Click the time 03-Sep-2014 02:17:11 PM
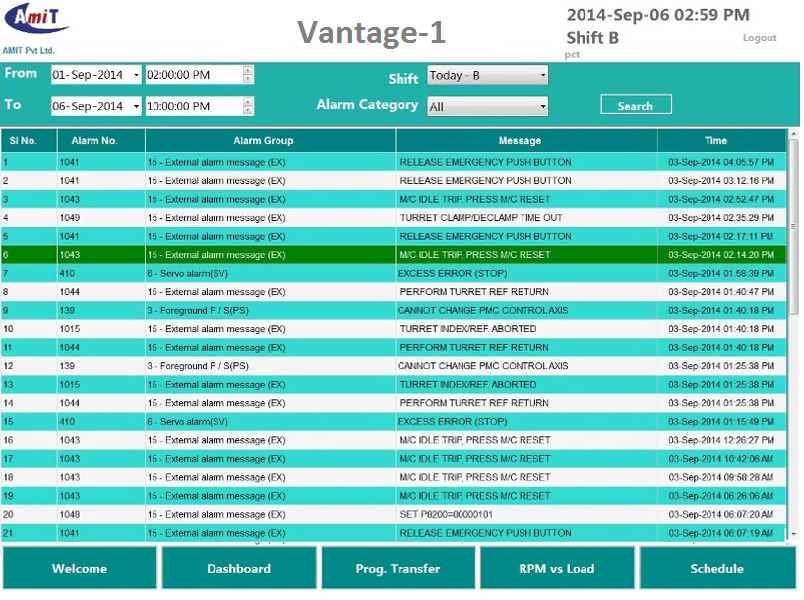Viewport: 804px width, 600px height. tap(721, 236)
